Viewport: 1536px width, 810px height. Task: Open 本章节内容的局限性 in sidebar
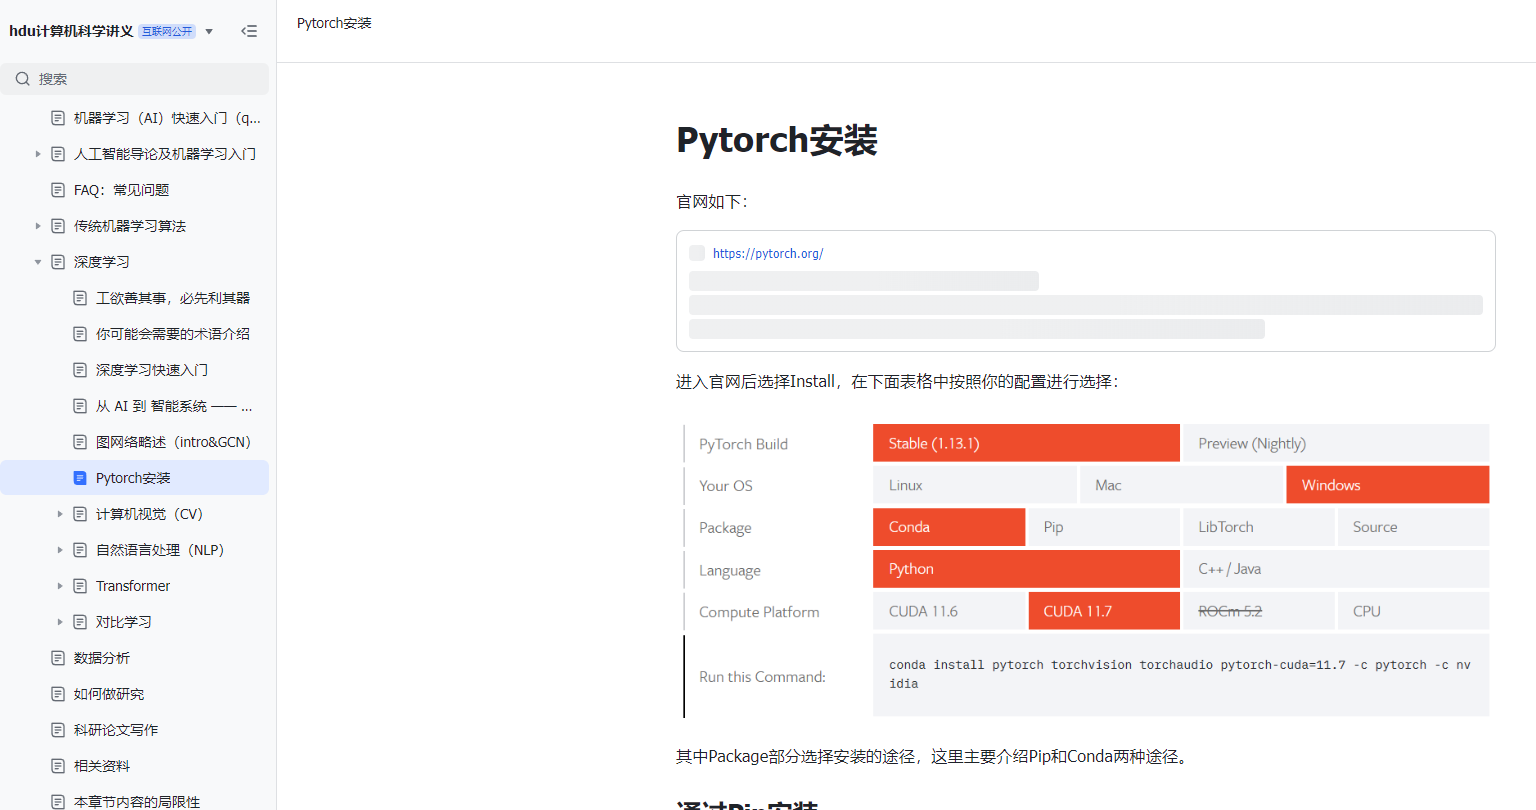pyautogui.click(x=137, y=802)
